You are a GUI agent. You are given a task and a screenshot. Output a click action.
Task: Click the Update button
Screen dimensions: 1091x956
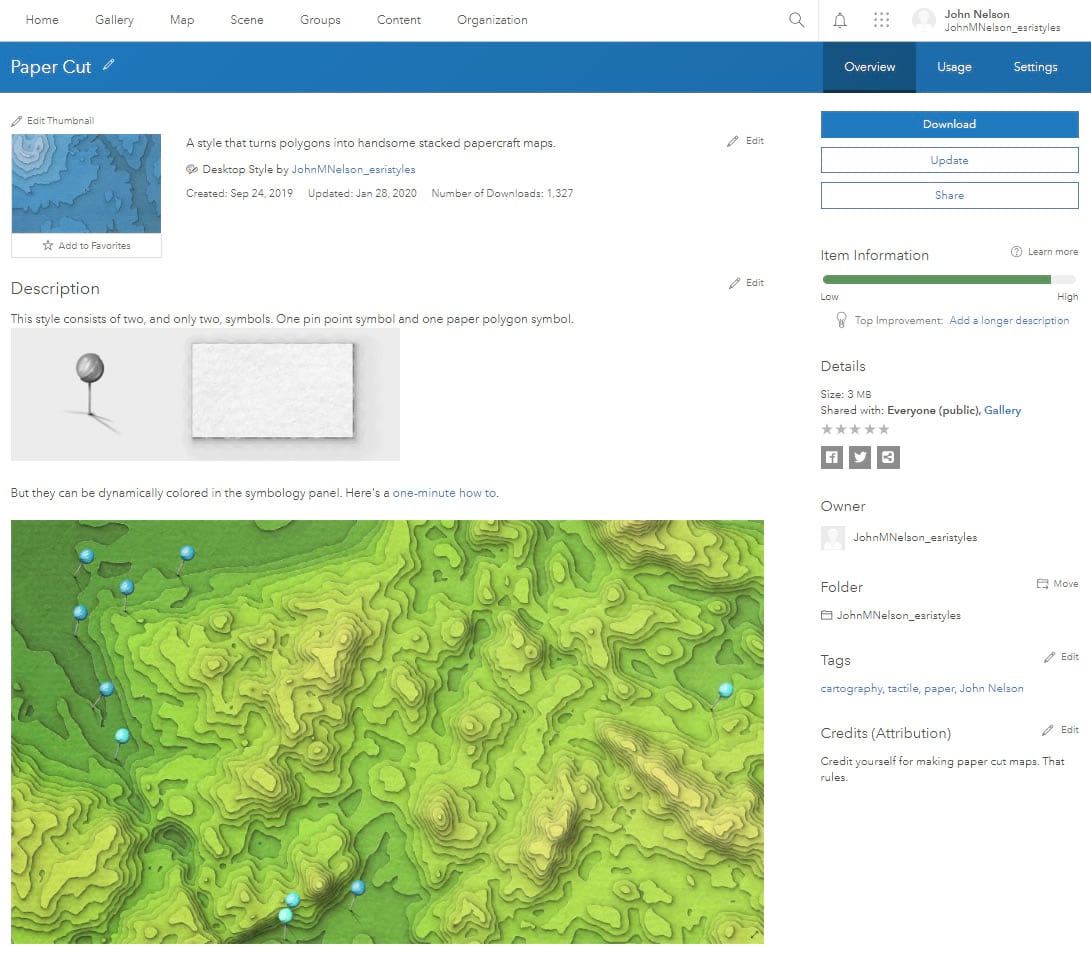(949, 160)
